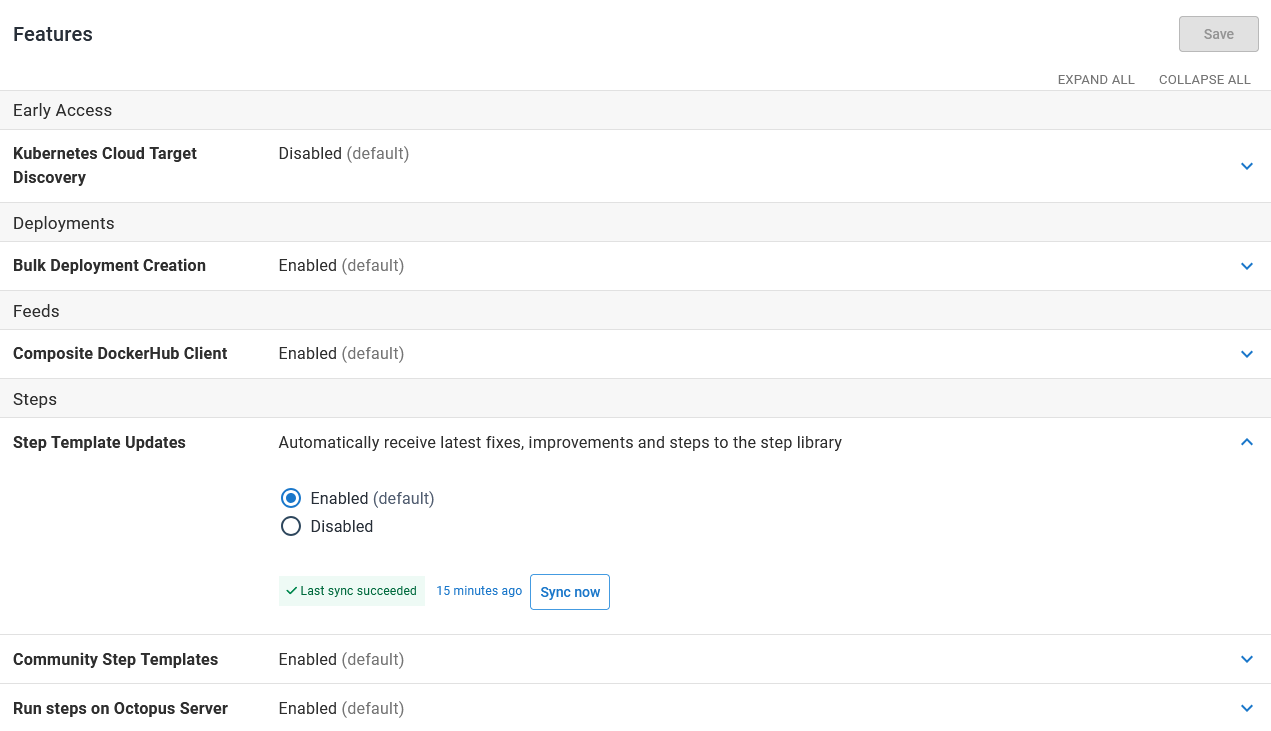Click the Save button
This screenshot has height=731, width=1271.
click(x=1219, y=34)
